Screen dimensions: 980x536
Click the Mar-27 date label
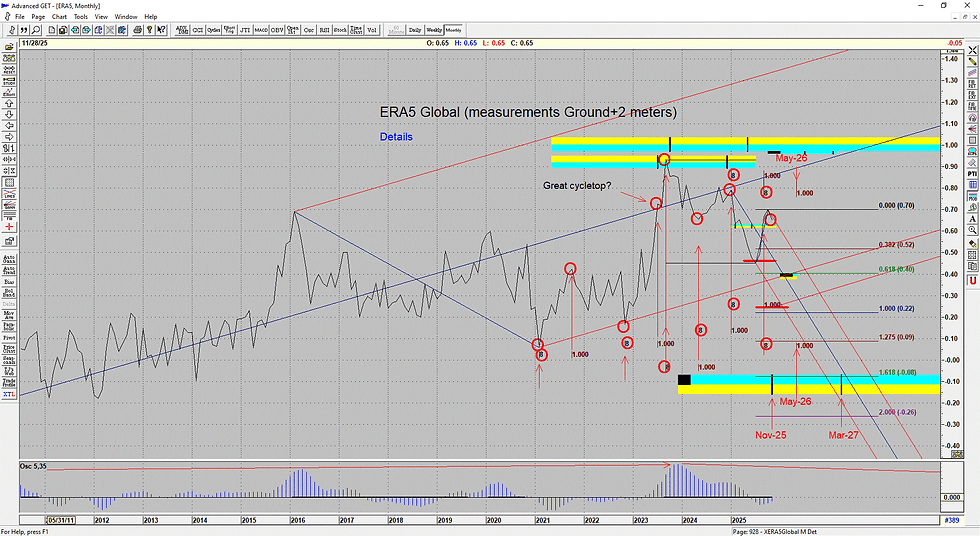click(x=844, y=435)
